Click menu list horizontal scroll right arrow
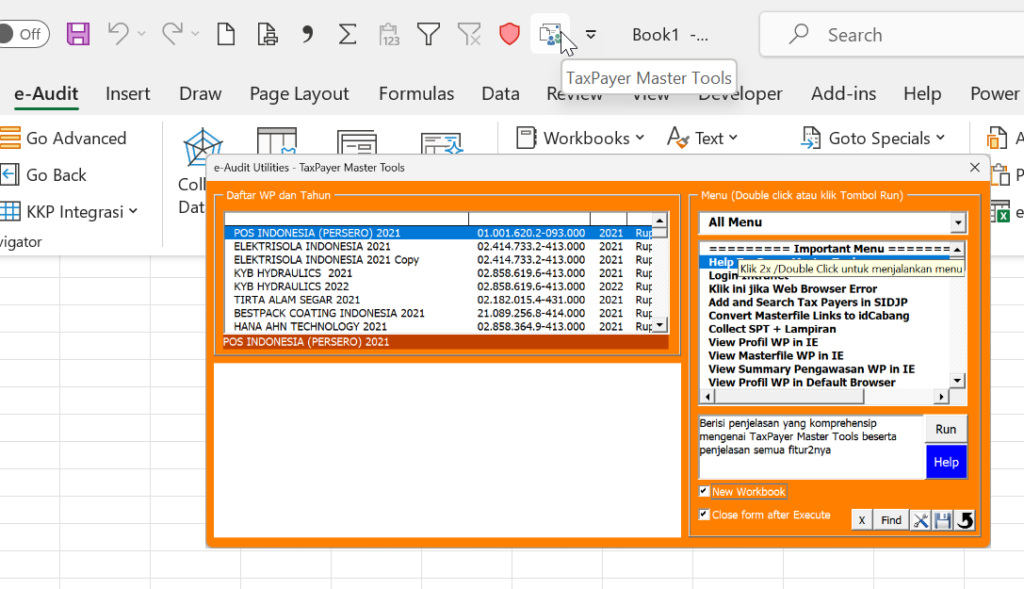The image size is (1024, 589). pyautogui.click(x=941, y=396)
